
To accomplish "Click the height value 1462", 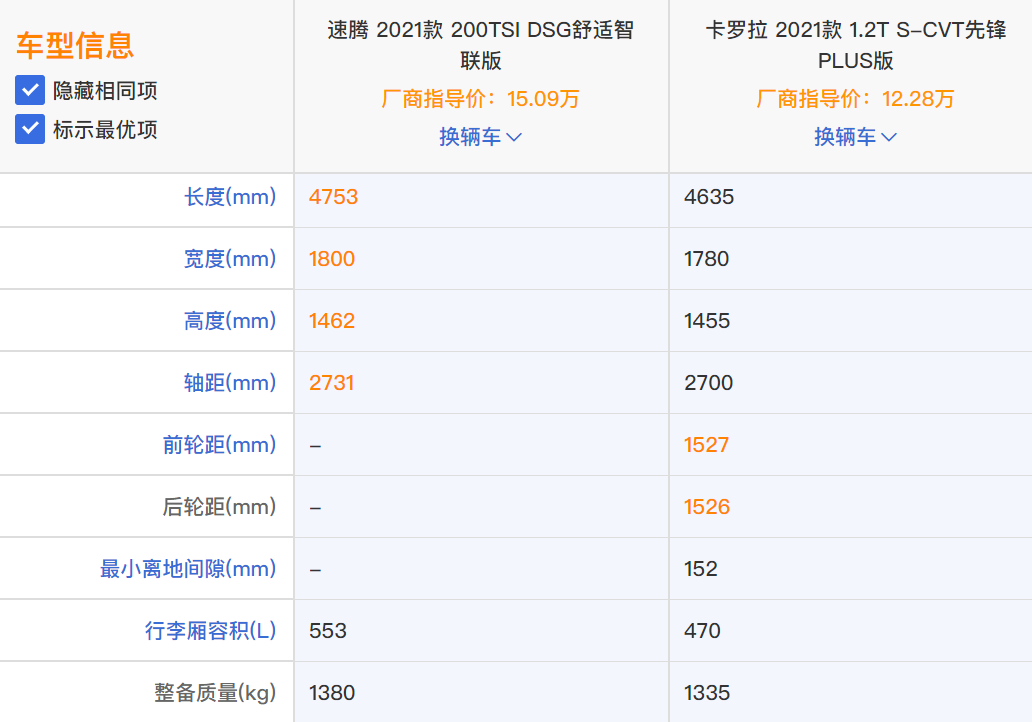I will 332,321.
